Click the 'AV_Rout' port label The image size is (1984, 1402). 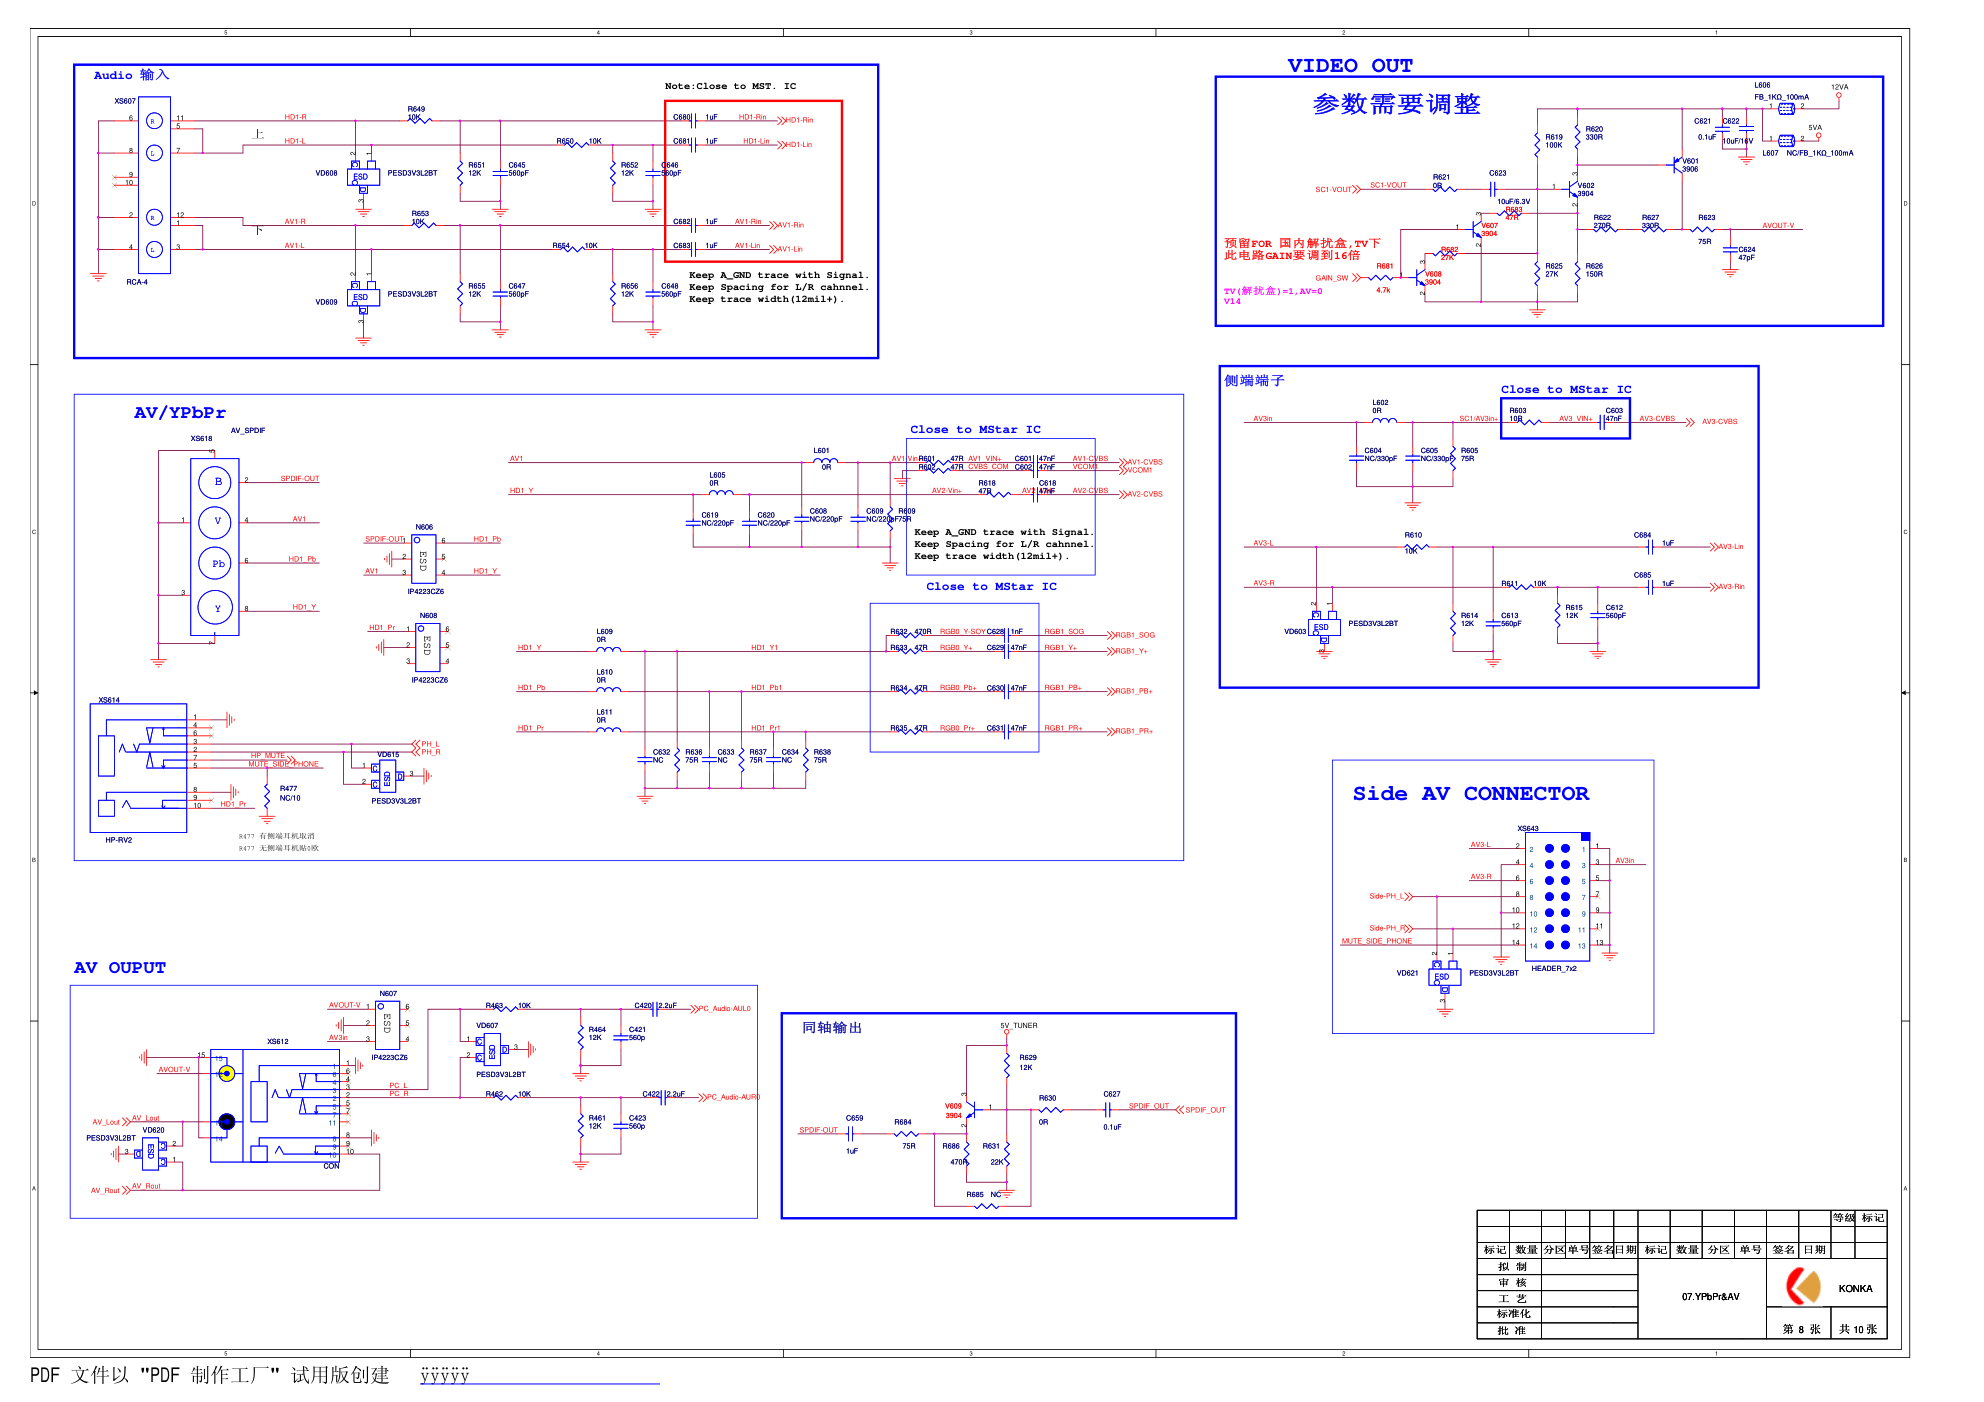click(105, 1191)
